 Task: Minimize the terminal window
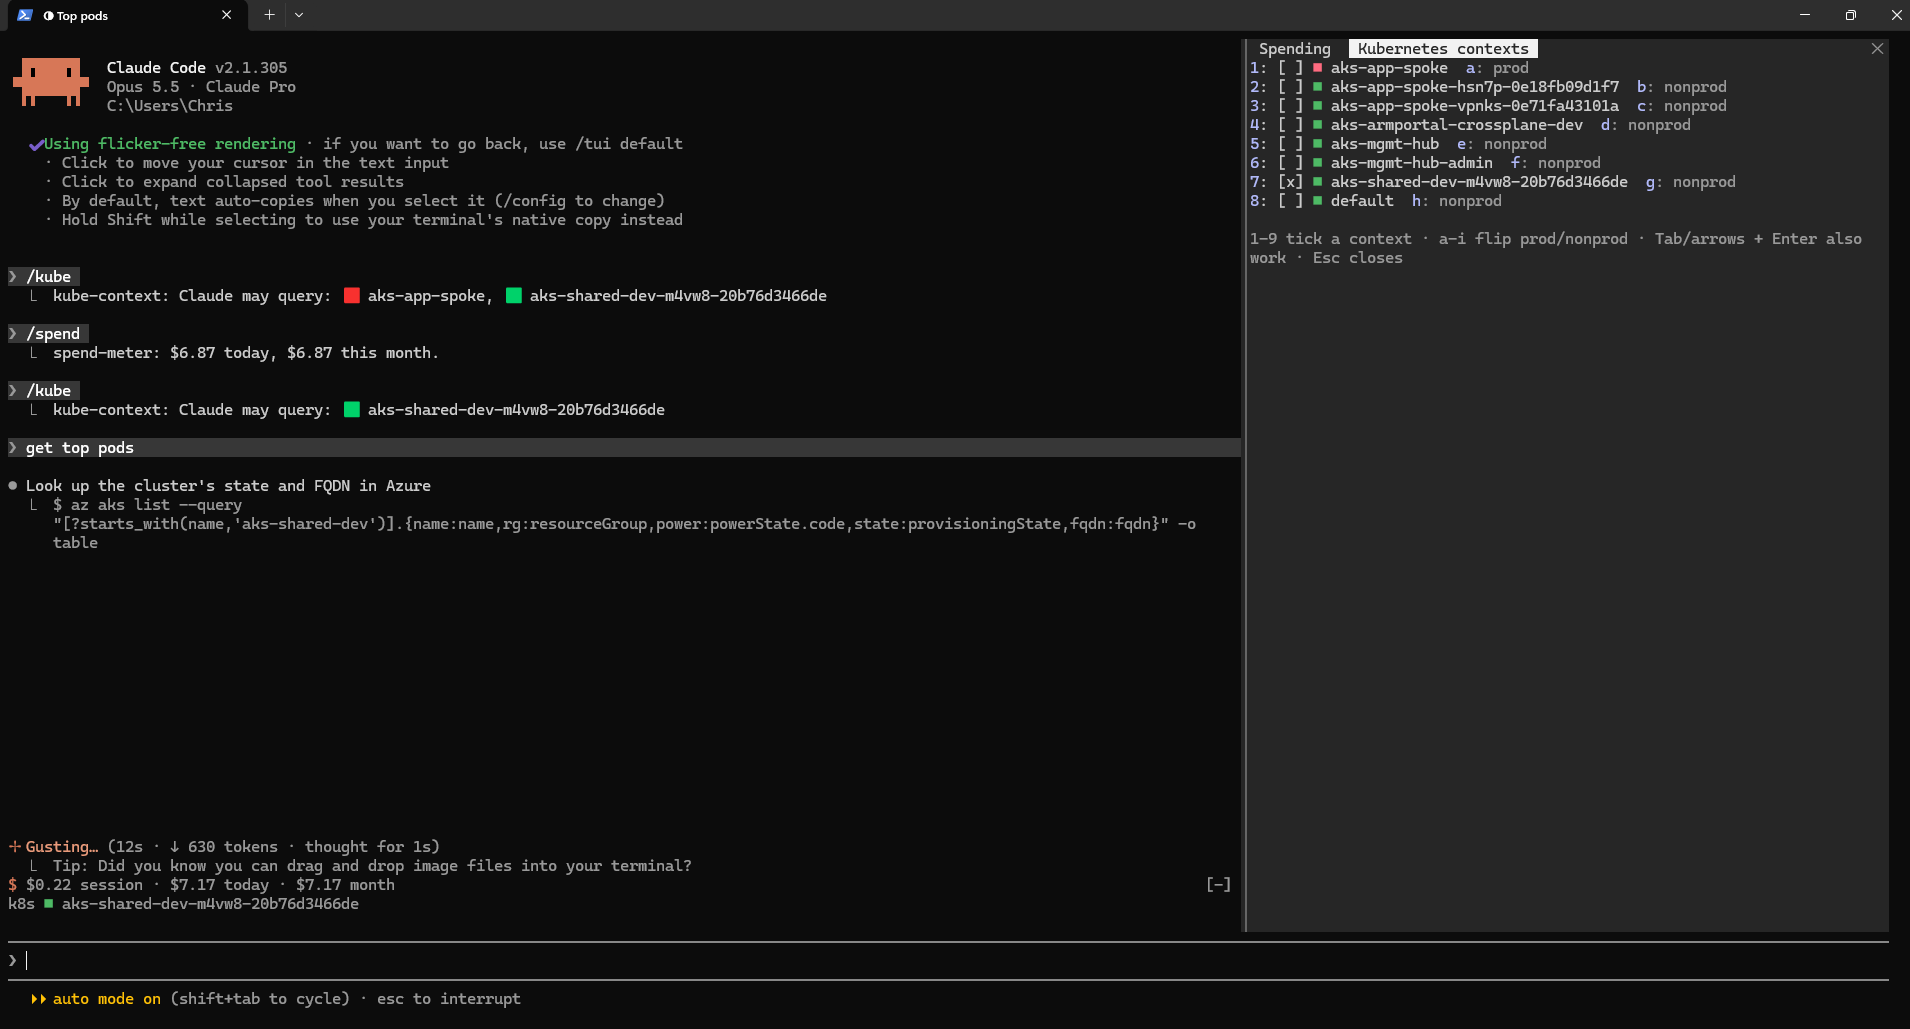pyautogui.click(x=1805, y=15)
